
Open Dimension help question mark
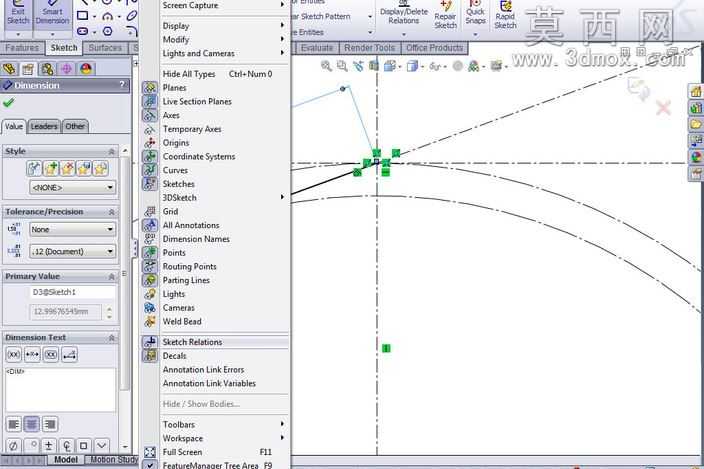[x=122, y=84]
